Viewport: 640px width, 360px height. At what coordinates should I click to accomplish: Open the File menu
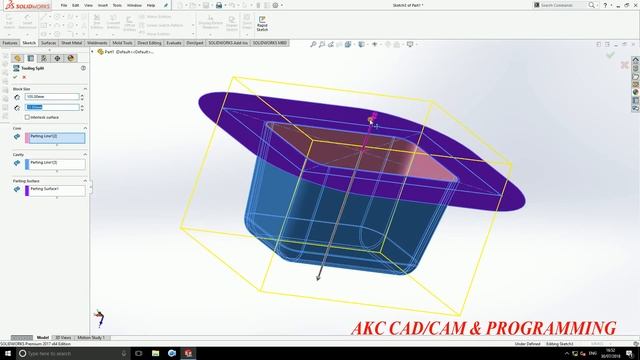point(64,5)
